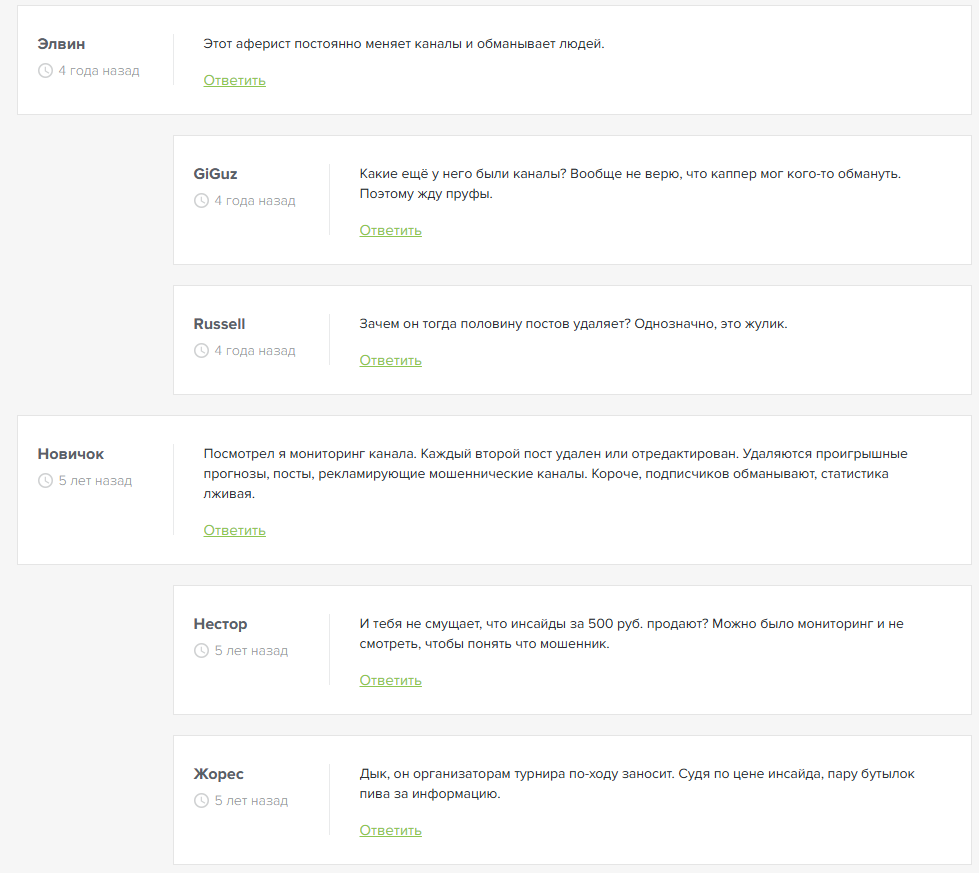Click the clock icon under Новичок

(x=45, y=480)
